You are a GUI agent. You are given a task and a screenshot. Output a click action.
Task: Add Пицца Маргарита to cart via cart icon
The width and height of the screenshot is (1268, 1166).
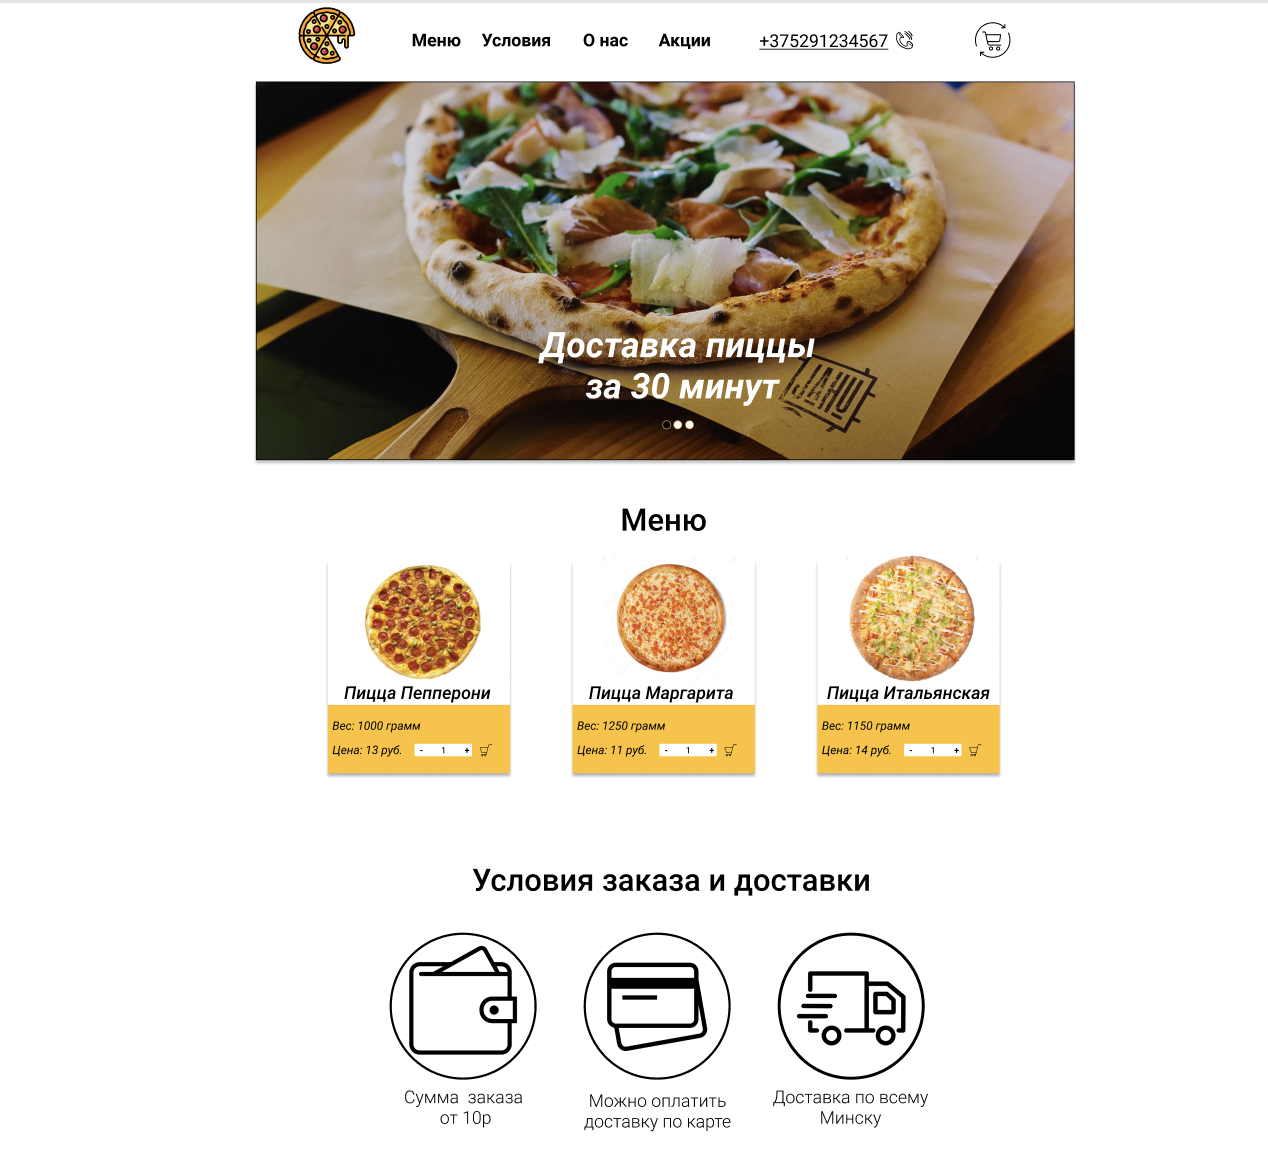click(730, 750)
